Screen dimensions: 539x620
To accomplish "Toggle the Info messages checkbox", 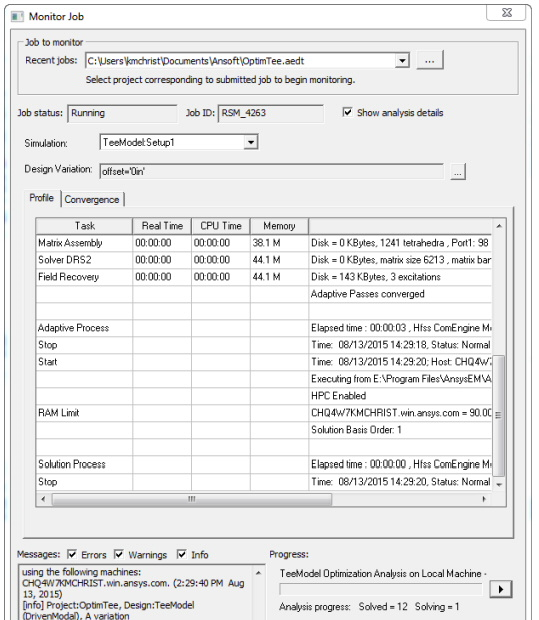I will 182,554.
